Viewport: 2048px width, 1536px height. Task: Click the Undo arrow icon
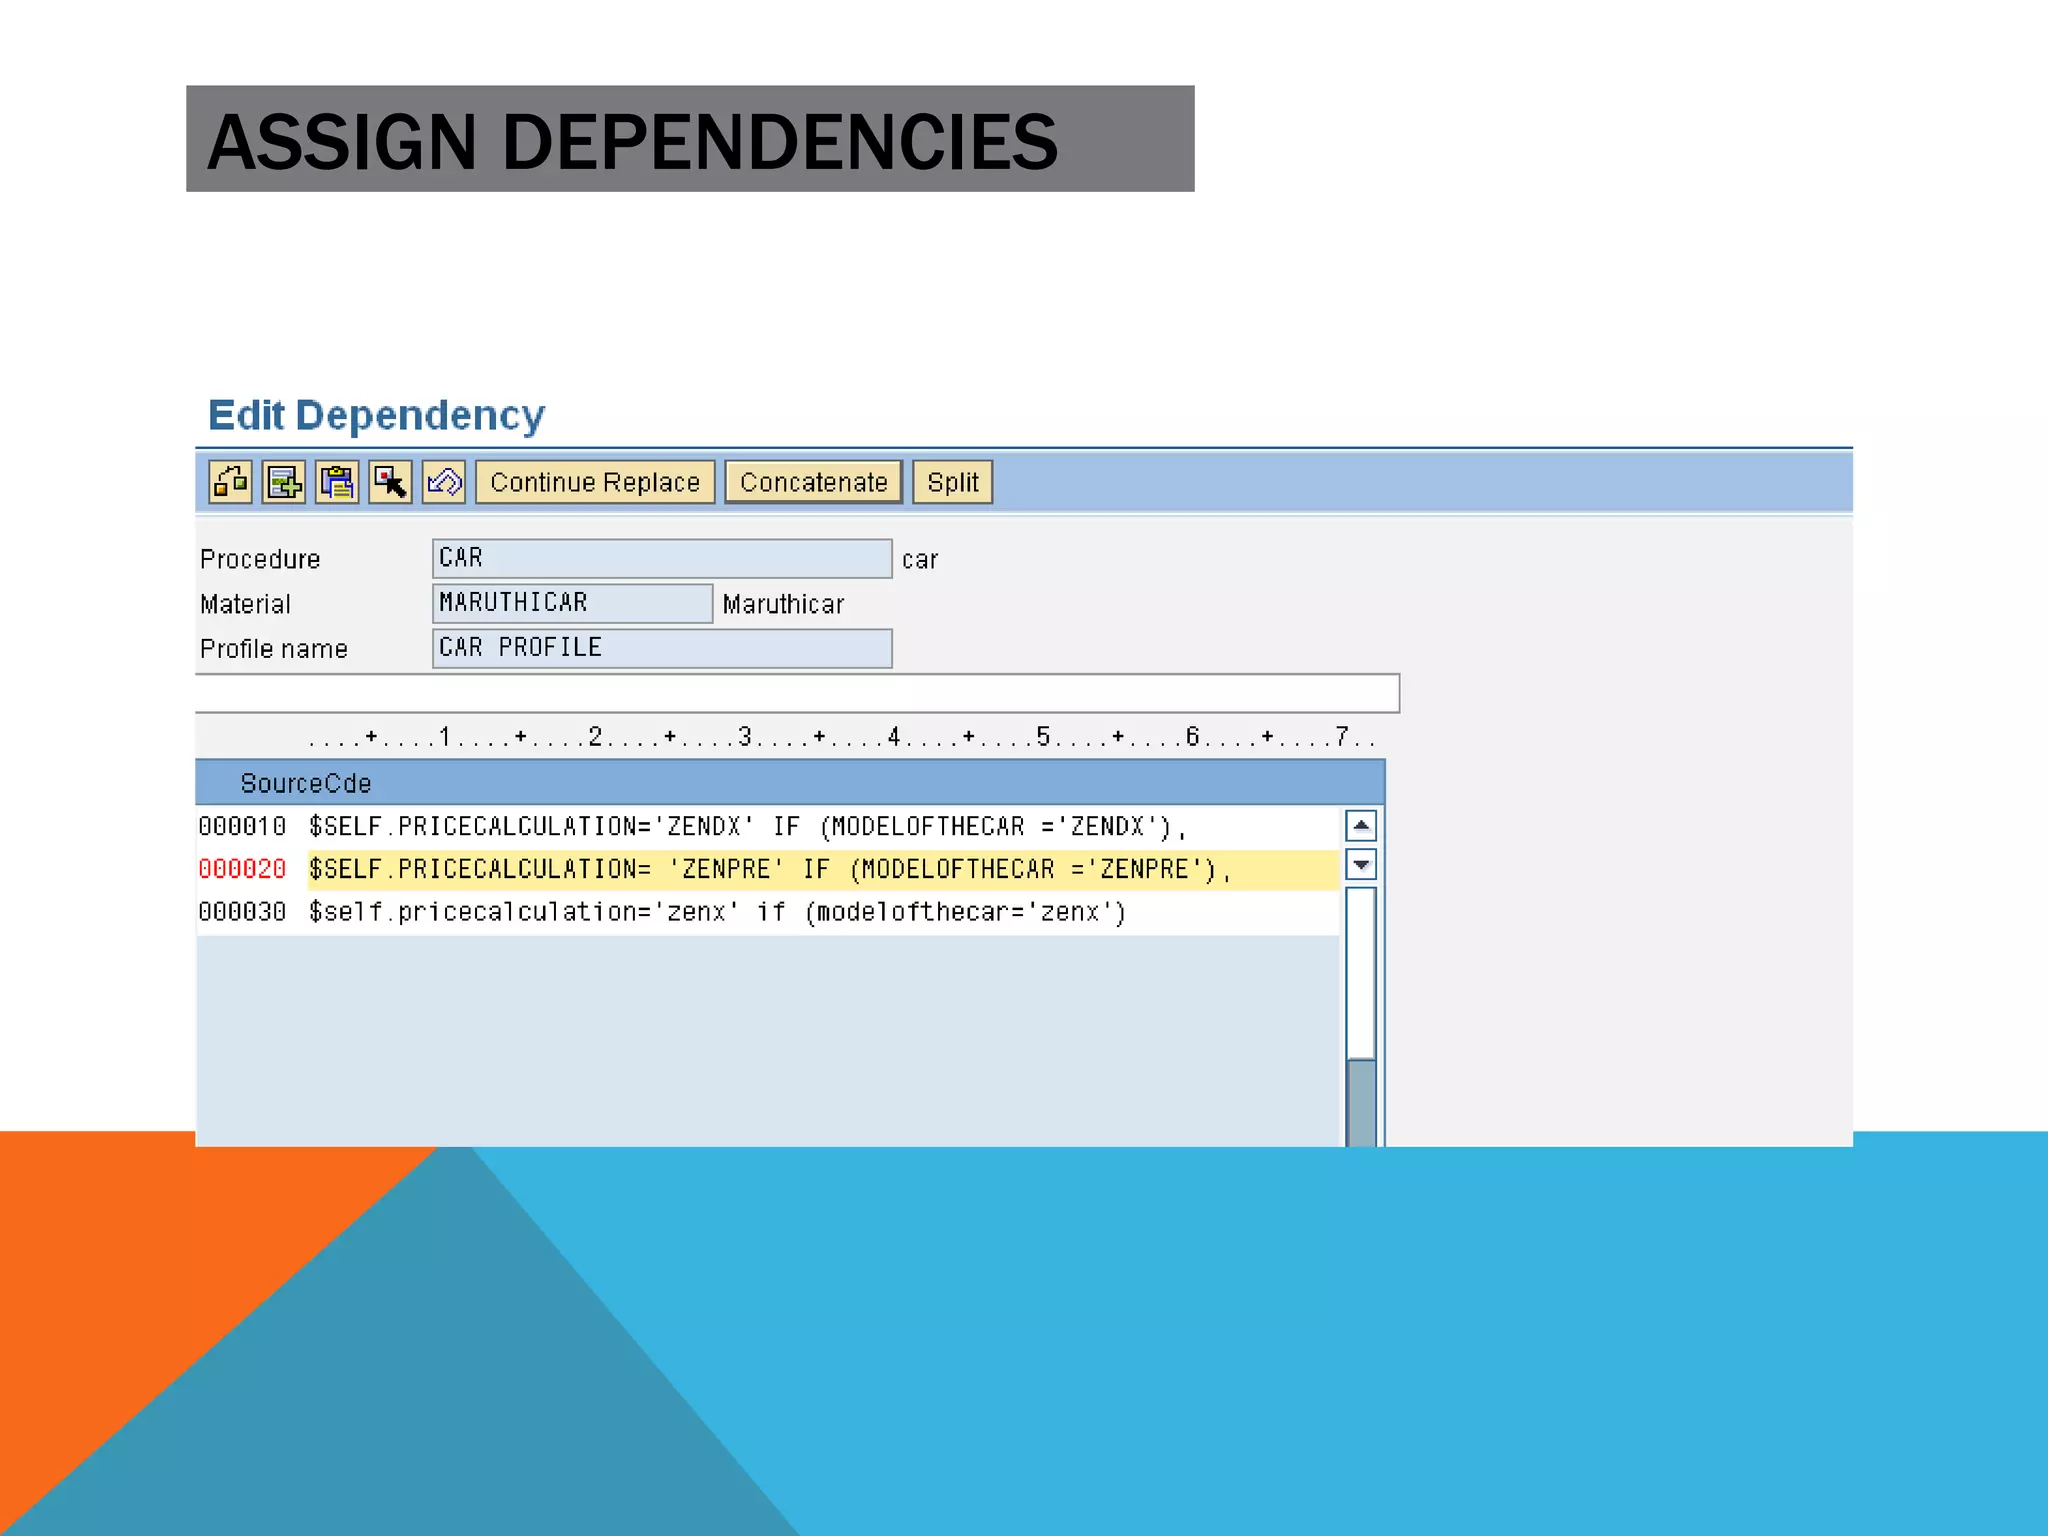tap(444, 482)
